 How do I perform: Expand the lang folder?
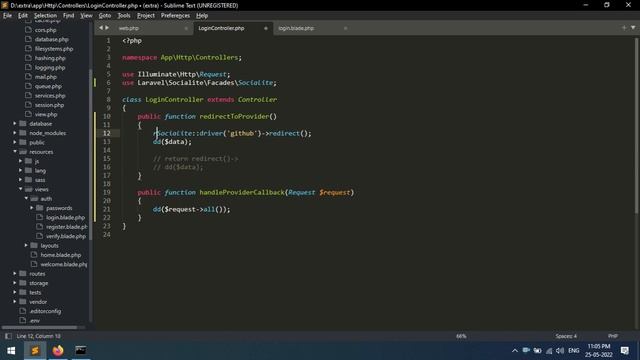(20, 170)
